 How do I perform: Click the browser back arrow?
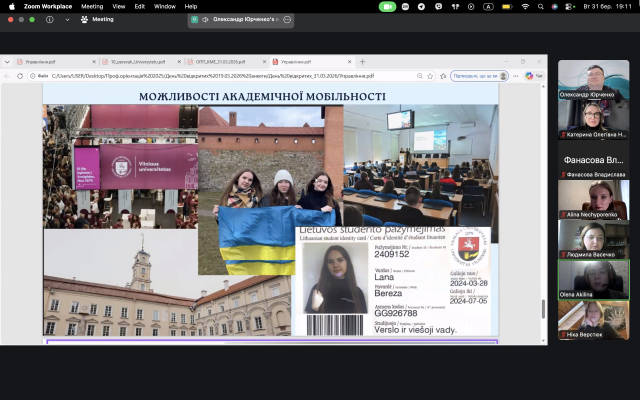click(9, 75)
